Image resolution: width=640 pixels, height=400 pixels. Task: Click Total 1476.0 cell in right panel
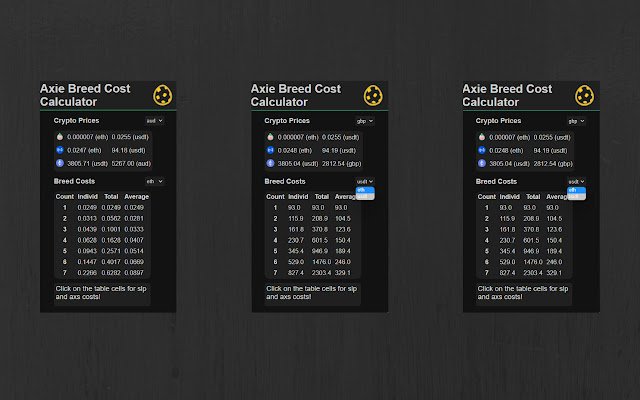pos(533,262)
